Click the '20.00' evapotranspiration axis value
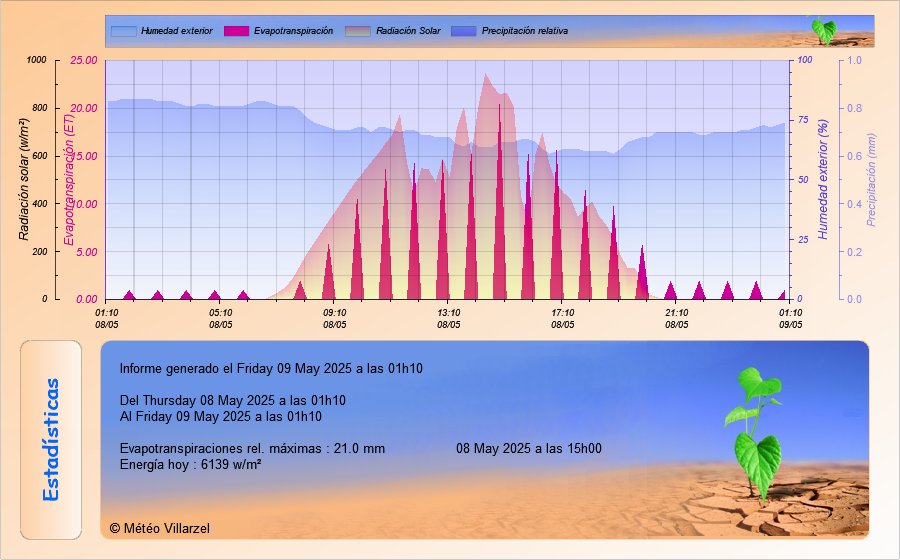The height and width of the screenshot is (560, 900). tap(84, 108)
